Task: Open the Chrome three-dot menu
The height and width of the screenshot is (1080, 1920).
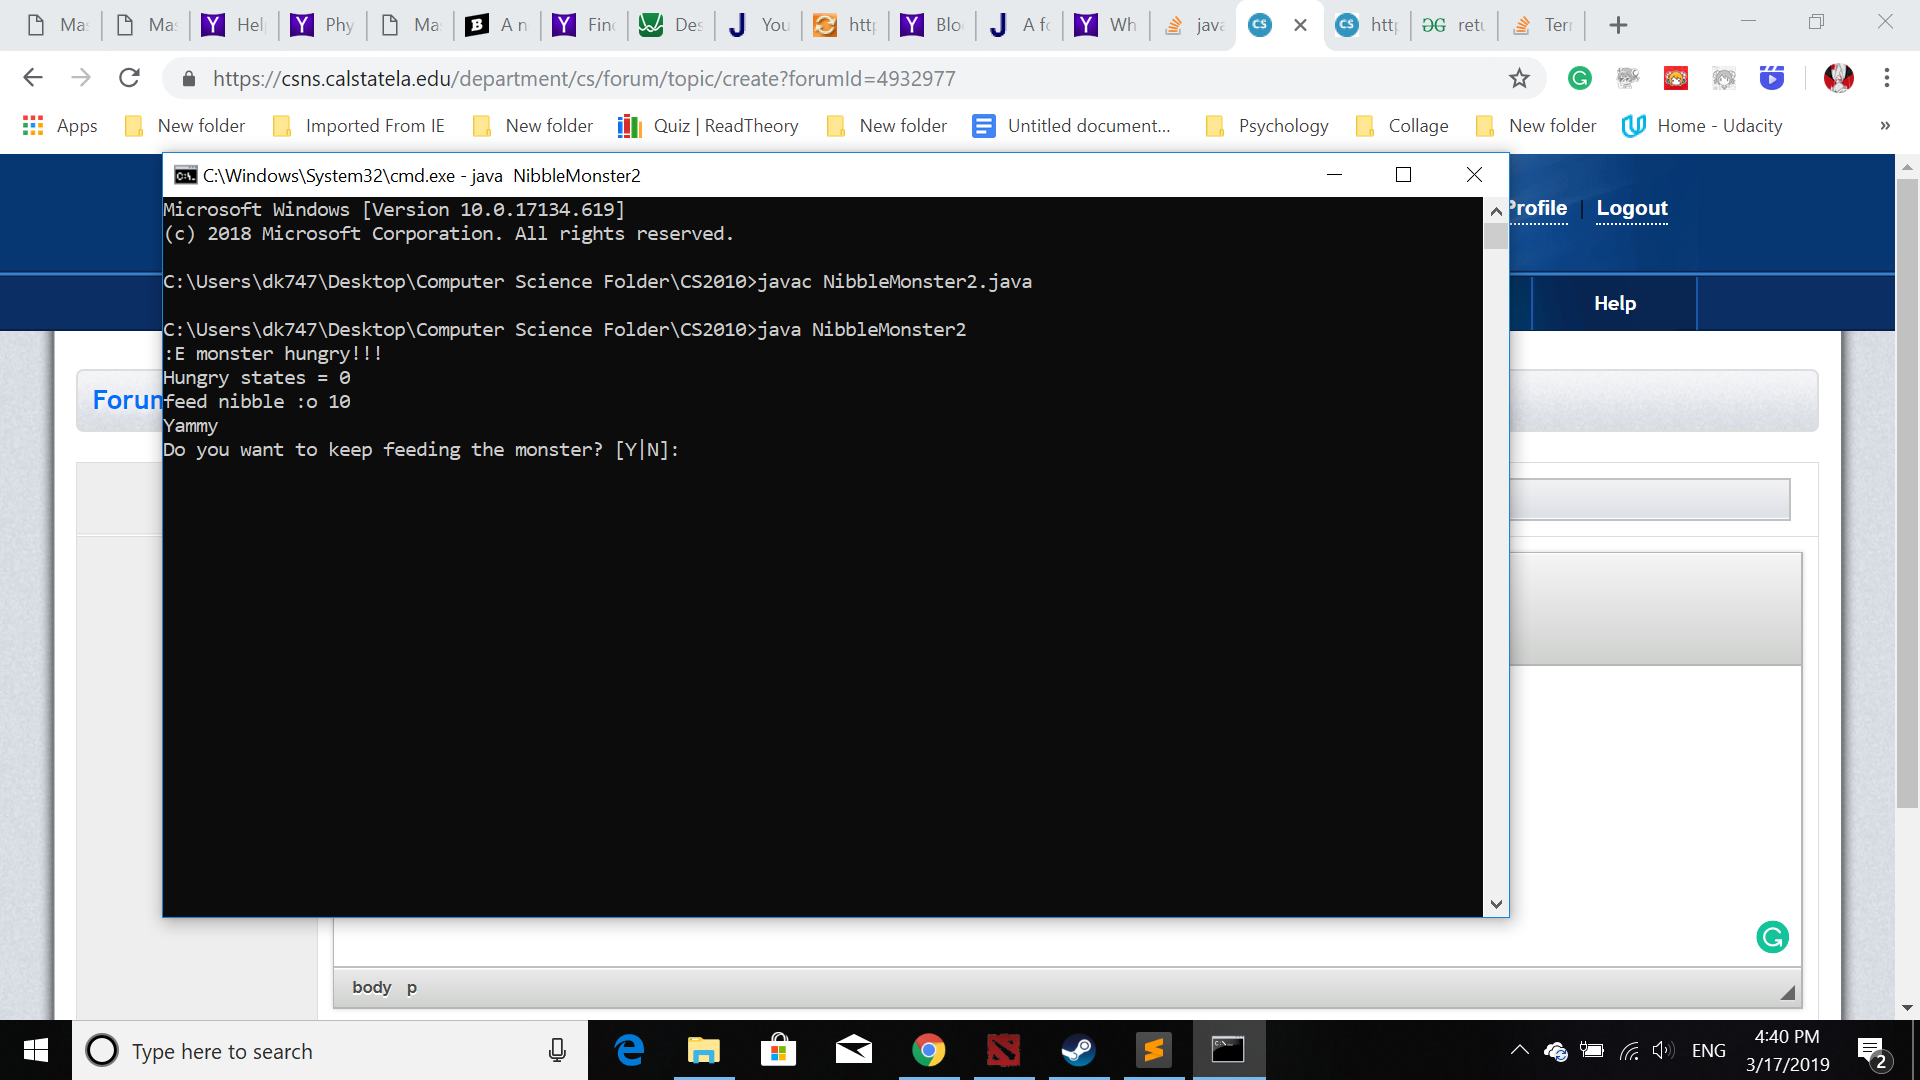Action: point(1887,78)
